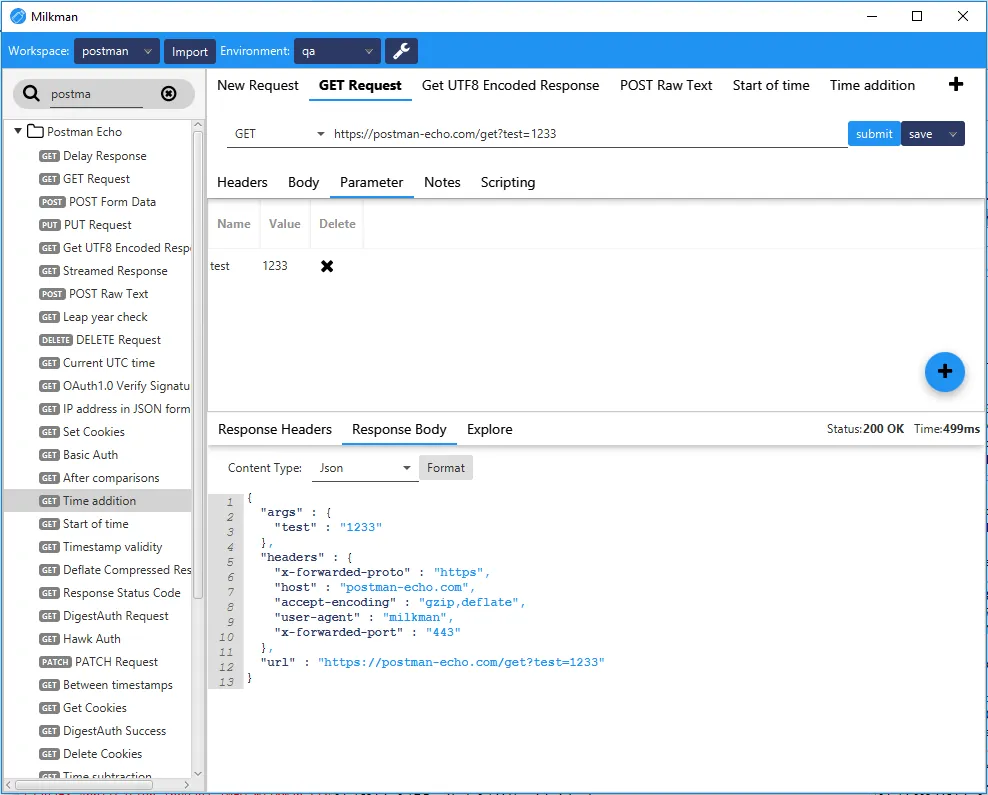The height and width of the screenshot is (795, 988).
Task: Open environment settings with the wrench icon
Action: 401,50
